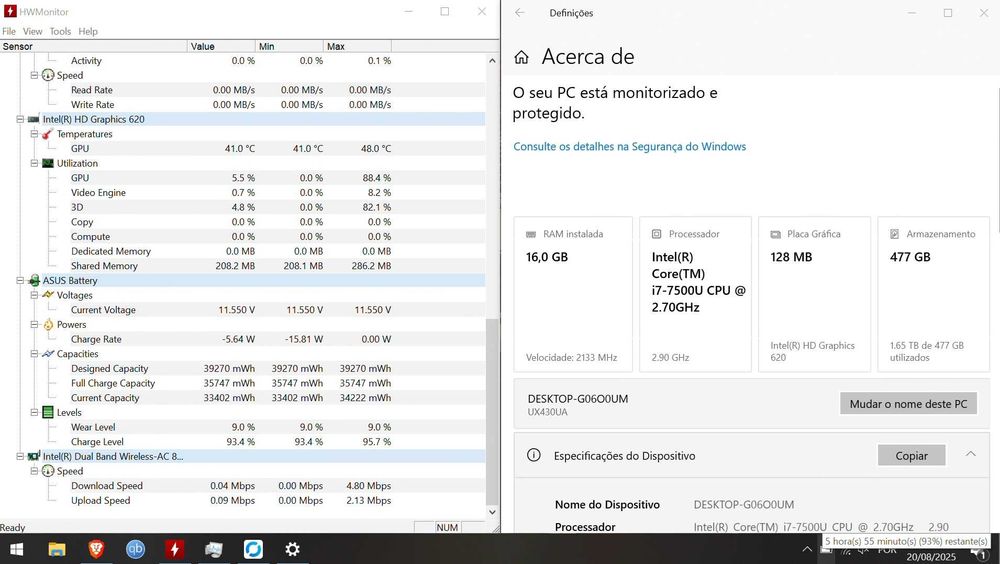Viewport: 1000px width, 564px height.
Task: Click the Capacities graph icon
Action: tap(48, 354)
